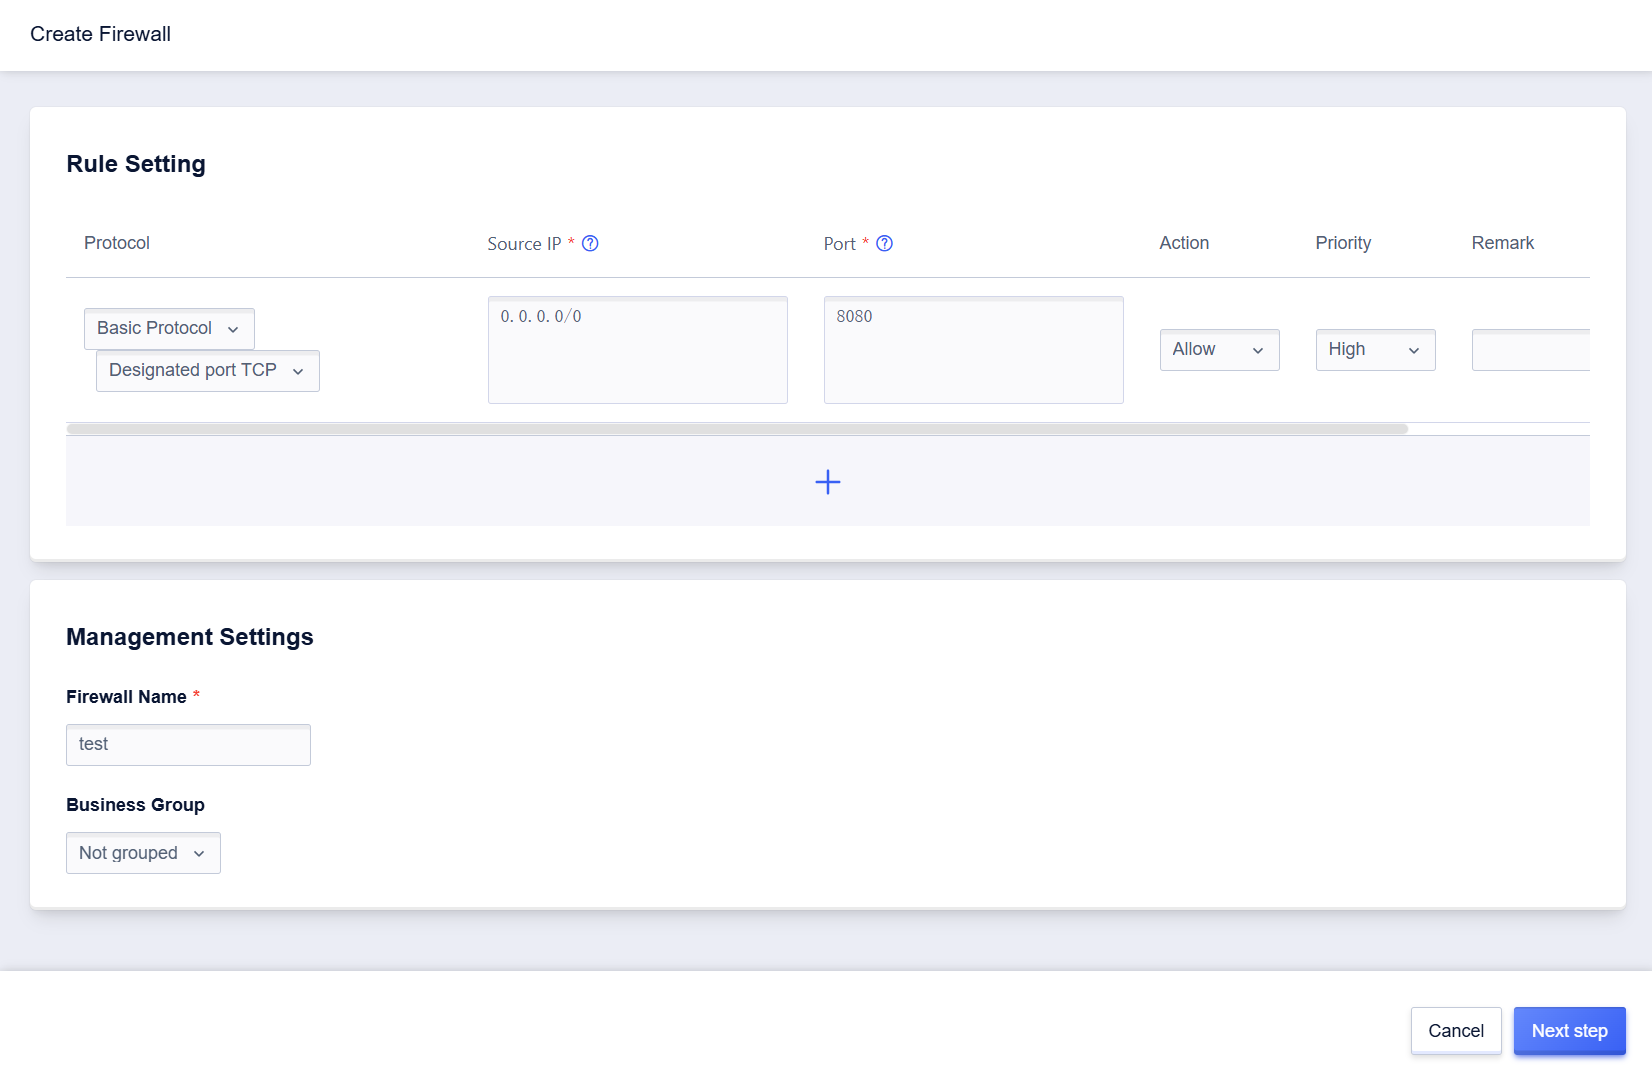Open the Allow action dropdown
The width and height of the screenshot is (1652, 1087).
point(1219,350)
